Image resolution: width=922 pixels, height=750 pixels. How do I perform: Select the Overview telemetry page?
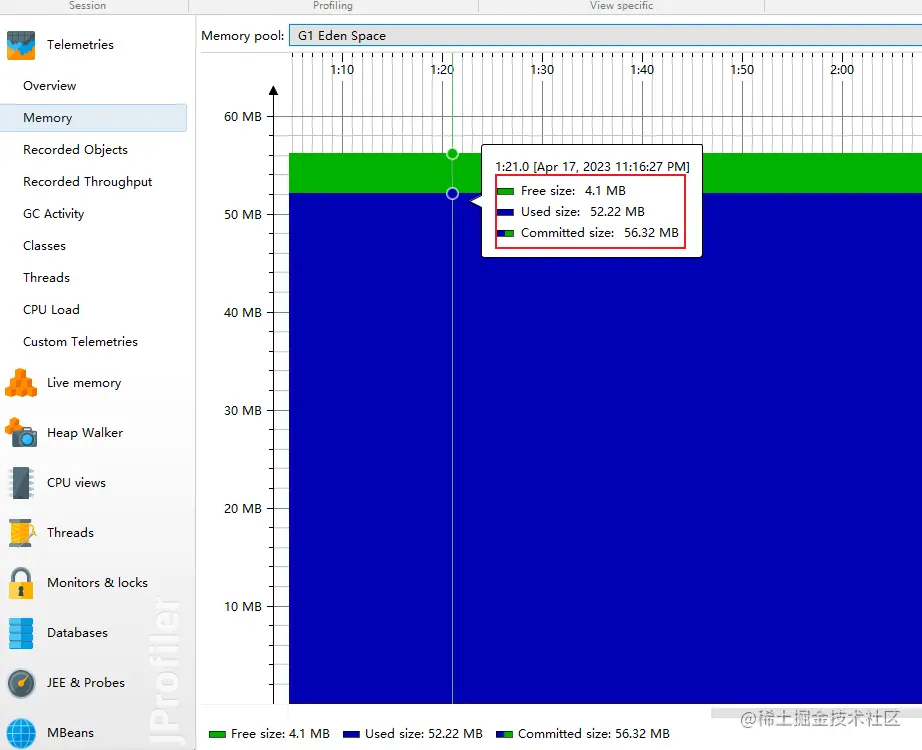click(x=48, y=86)
